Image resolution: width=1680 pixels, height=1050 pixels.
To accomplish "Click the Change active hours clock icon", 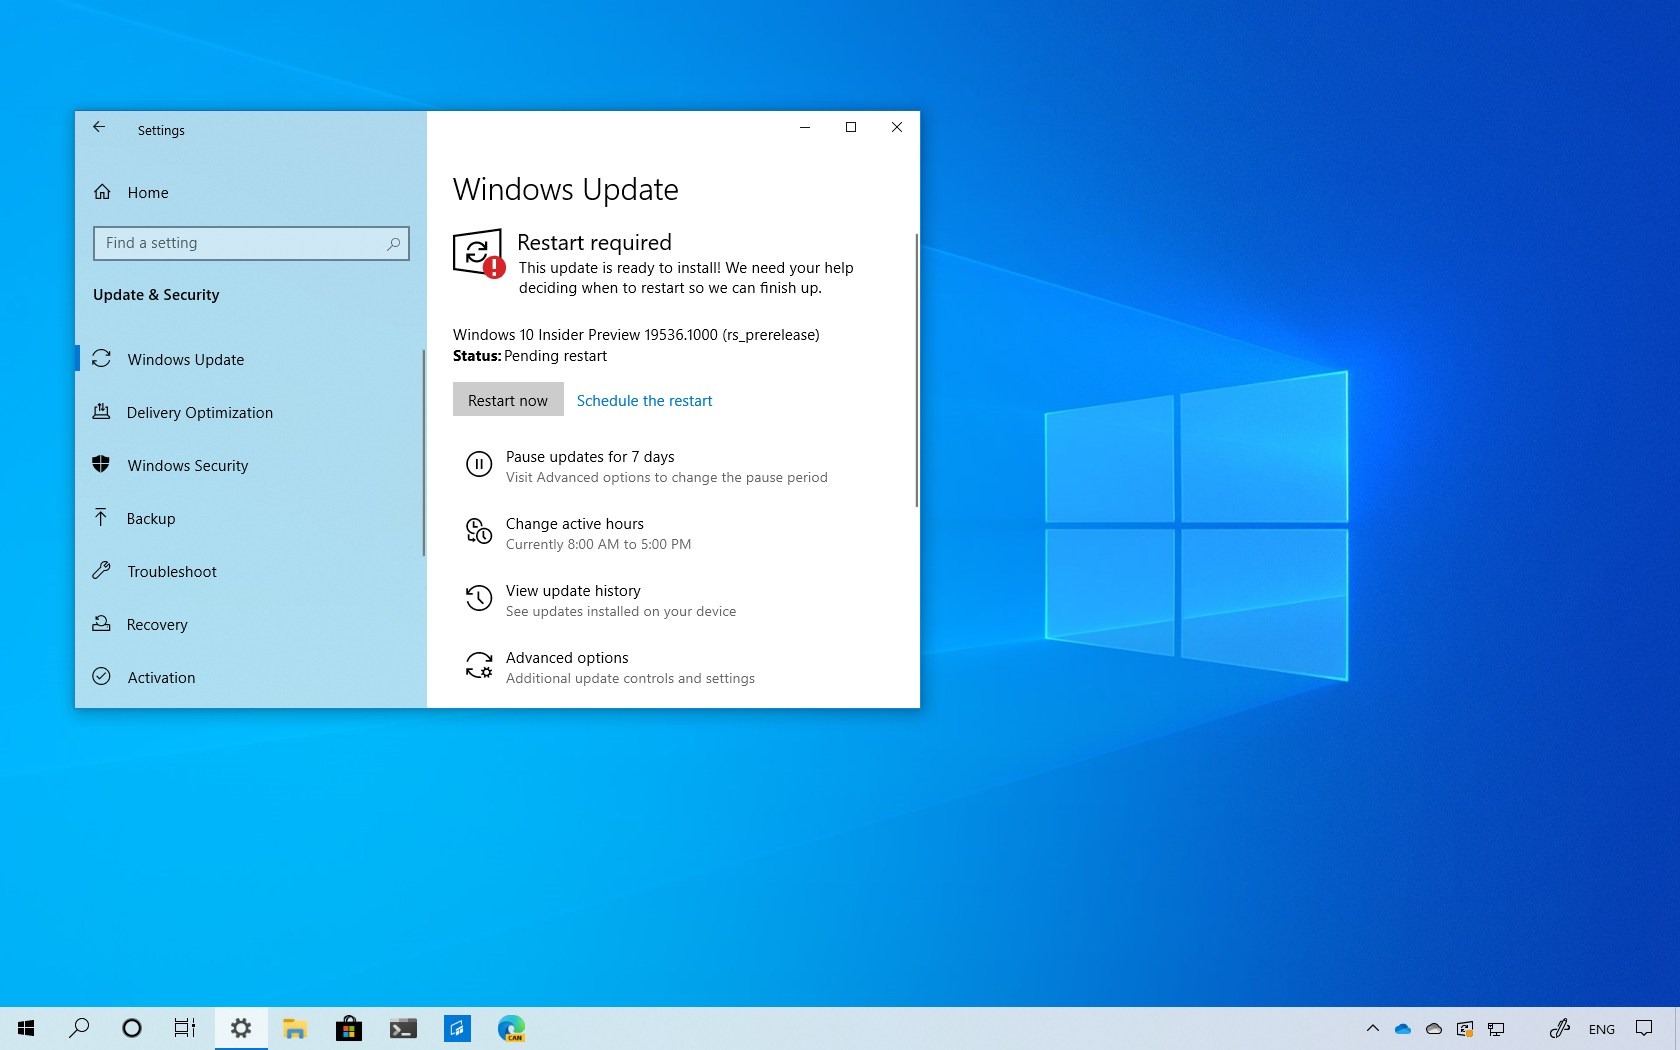I will [x=479, y=532].
